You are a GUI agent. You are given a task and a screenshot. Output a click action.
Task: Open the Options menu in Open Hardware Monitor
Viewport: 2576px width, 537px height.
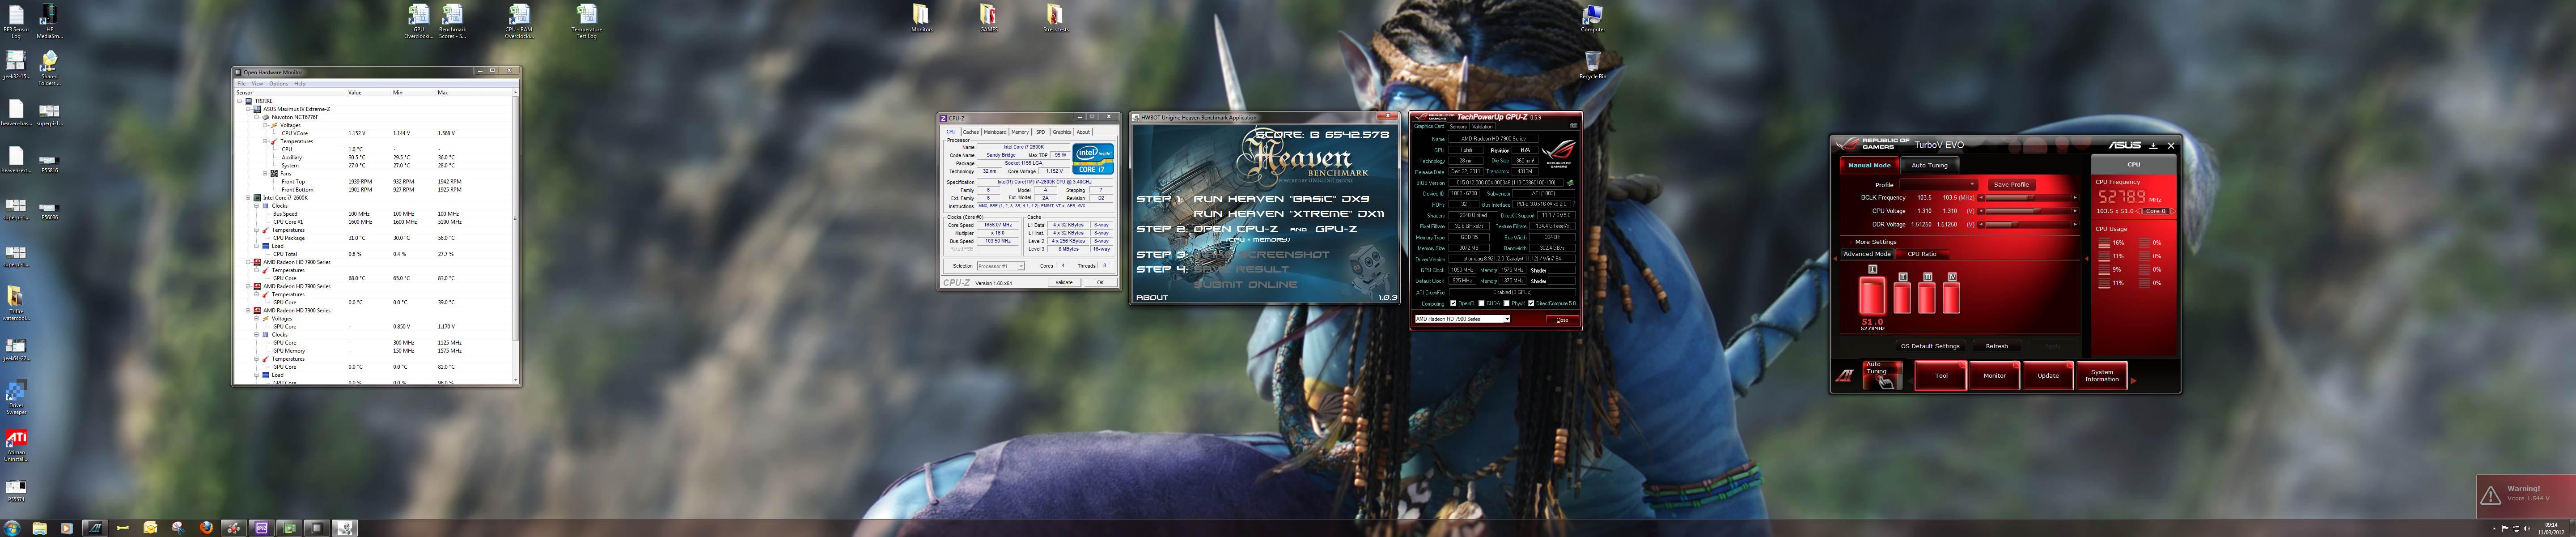tap(278, 84)
